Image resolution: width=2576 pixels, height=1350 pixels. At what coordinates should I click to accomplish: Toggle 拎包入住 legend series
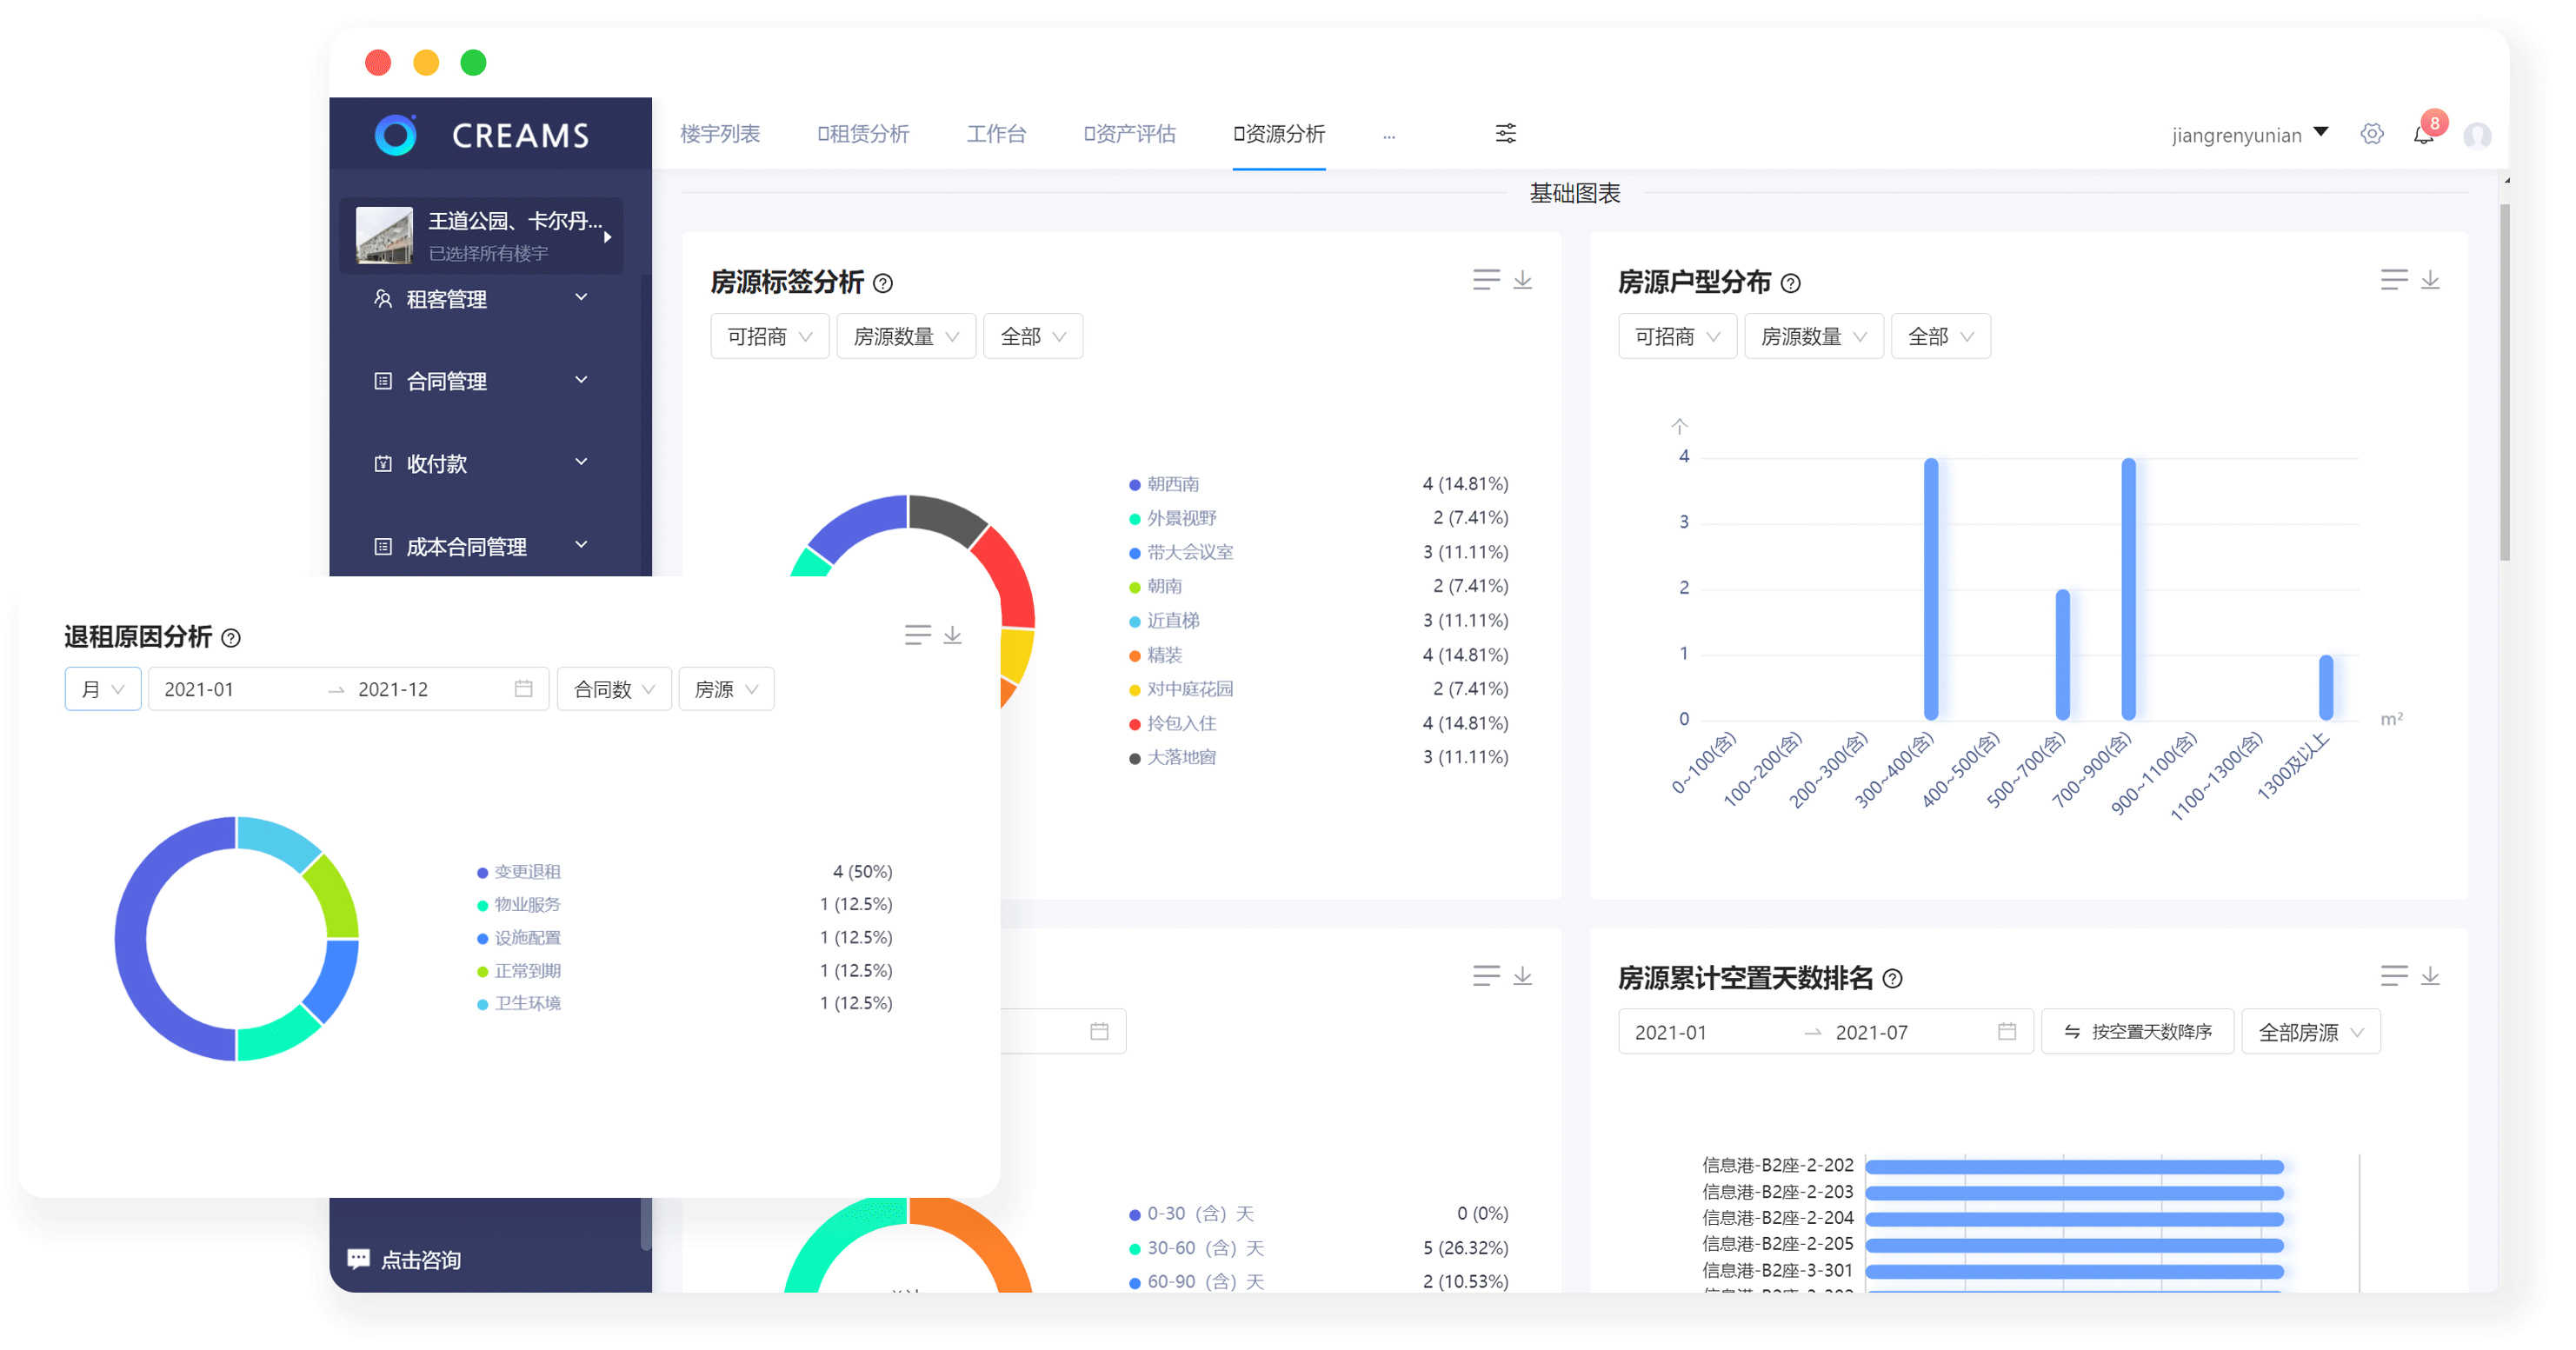pyautogui.click(x=1173, y=723)
